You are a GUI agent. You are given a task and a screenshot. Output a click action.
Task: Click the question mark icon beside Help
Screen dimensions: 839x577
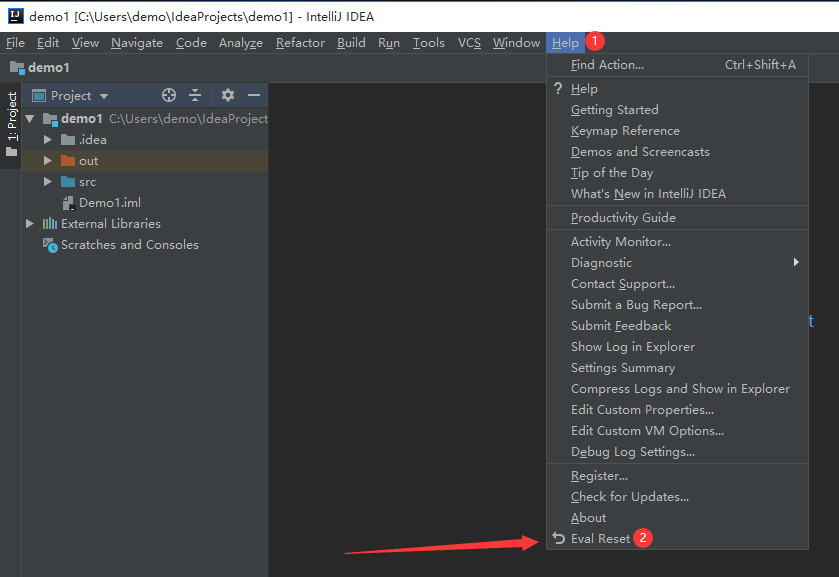[558, 88]
